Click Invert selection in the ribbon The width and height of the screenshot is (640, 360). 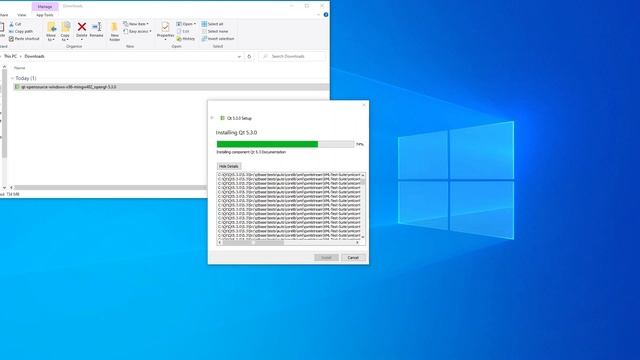coord(218,39)
